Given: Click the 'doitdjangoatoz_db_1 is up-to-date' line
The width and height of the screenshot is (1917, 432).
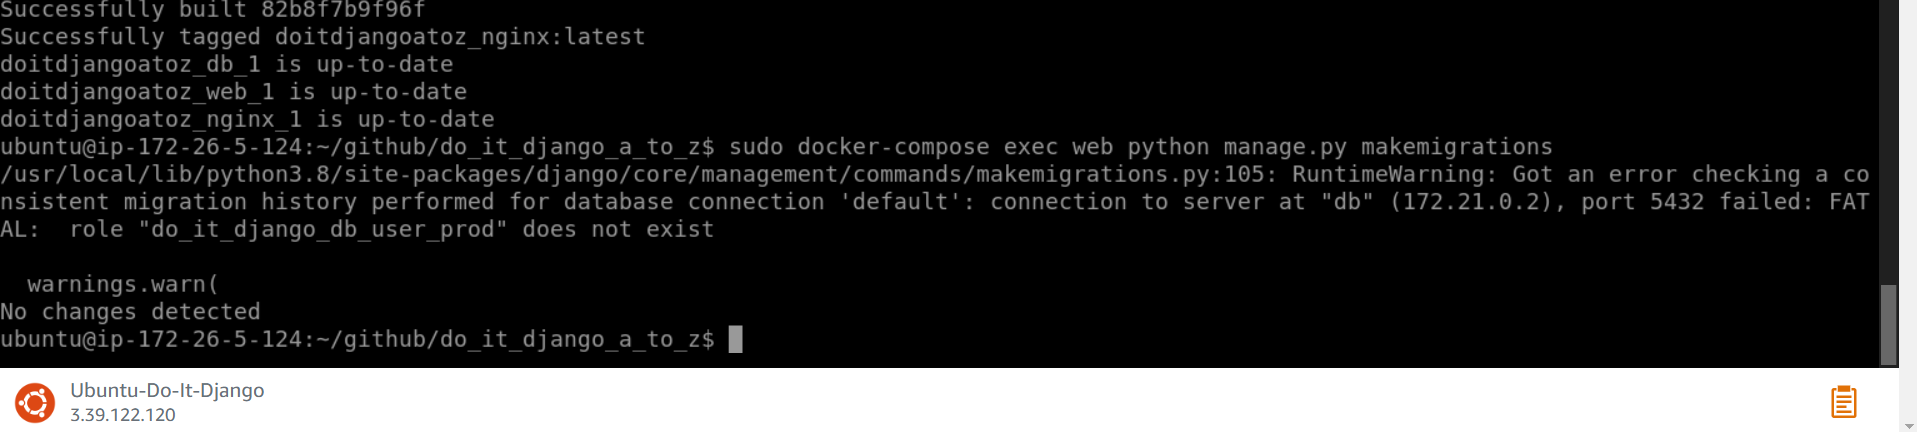Looking at the screenshot, I should tap(227, 65).
